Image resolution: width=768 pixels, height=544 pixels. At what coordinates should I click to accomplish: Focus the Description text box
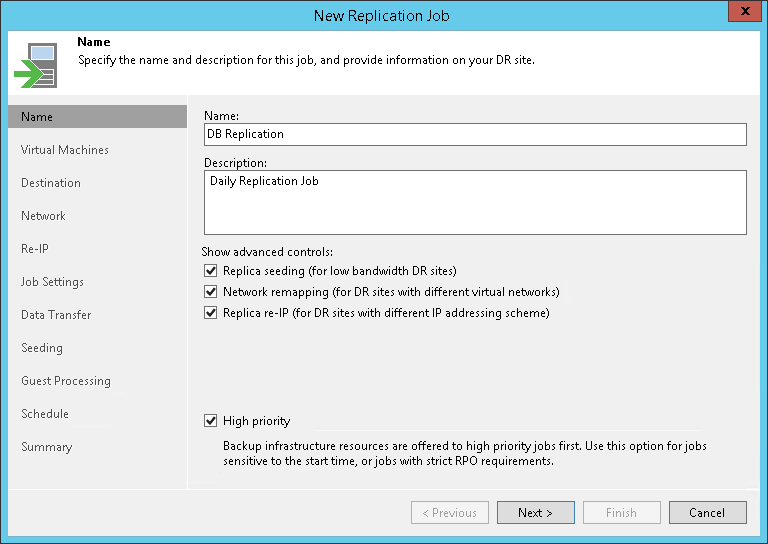click(475, 202)
